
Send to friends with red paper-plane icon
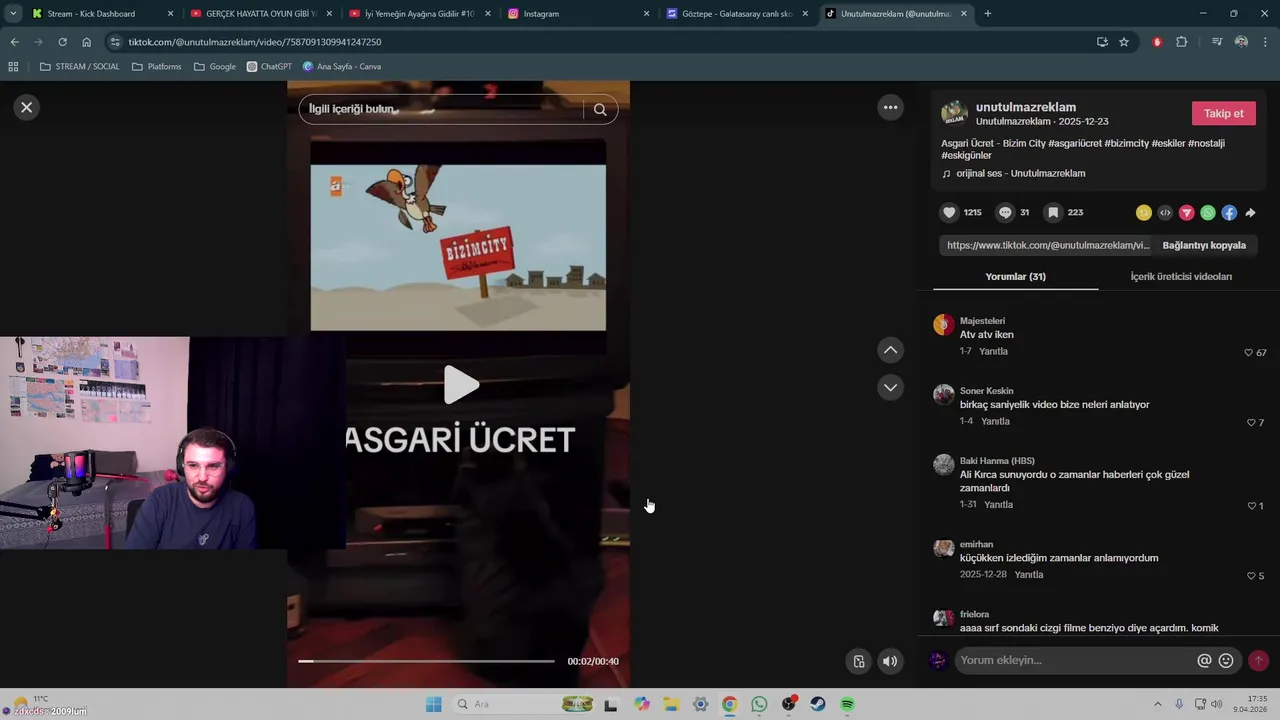point(1187,213)
